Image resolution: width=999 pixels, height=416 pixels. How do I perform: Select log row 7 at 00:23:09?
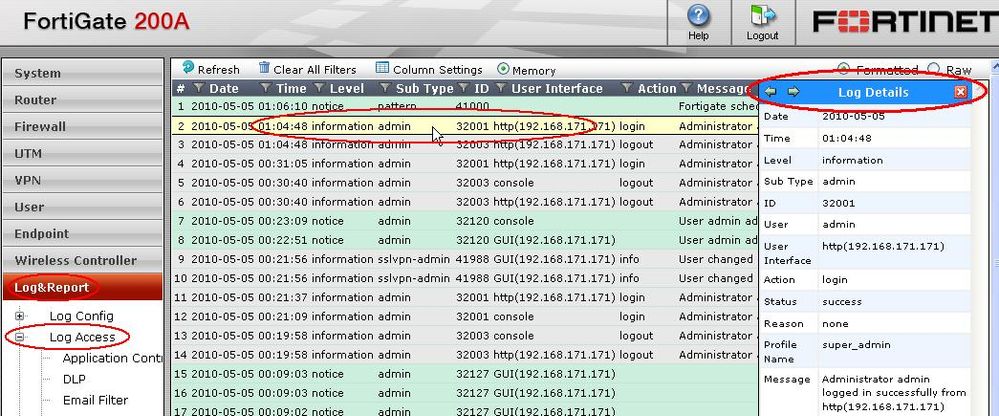[465, 221]
